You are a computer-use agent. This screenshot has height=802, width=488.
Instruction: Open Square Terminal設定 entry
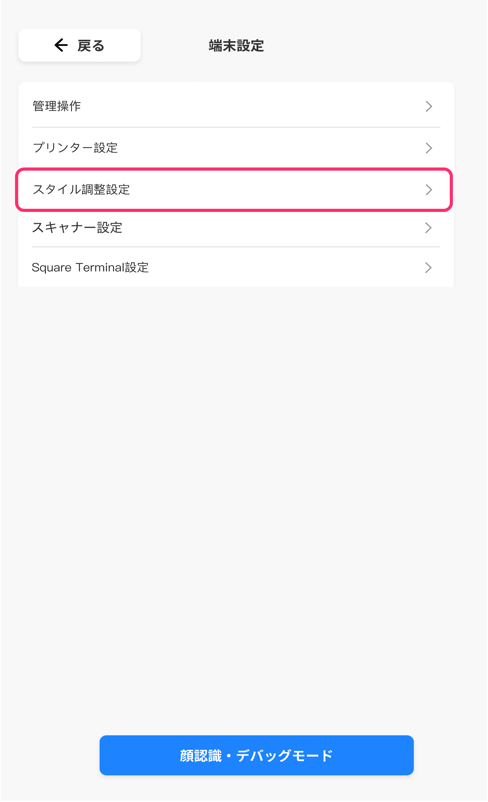click(236, 268)
